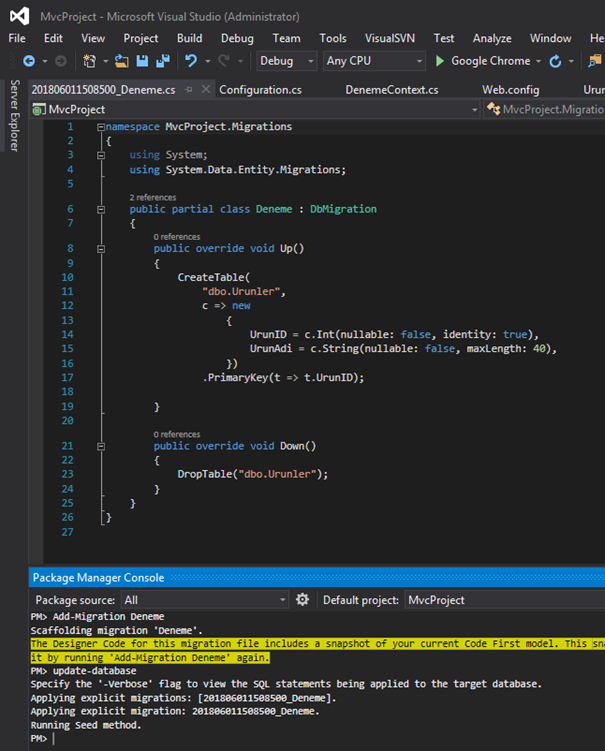Screen dimensions: 605x751
Task: Click the Save All icon
Action: [163, 61]
